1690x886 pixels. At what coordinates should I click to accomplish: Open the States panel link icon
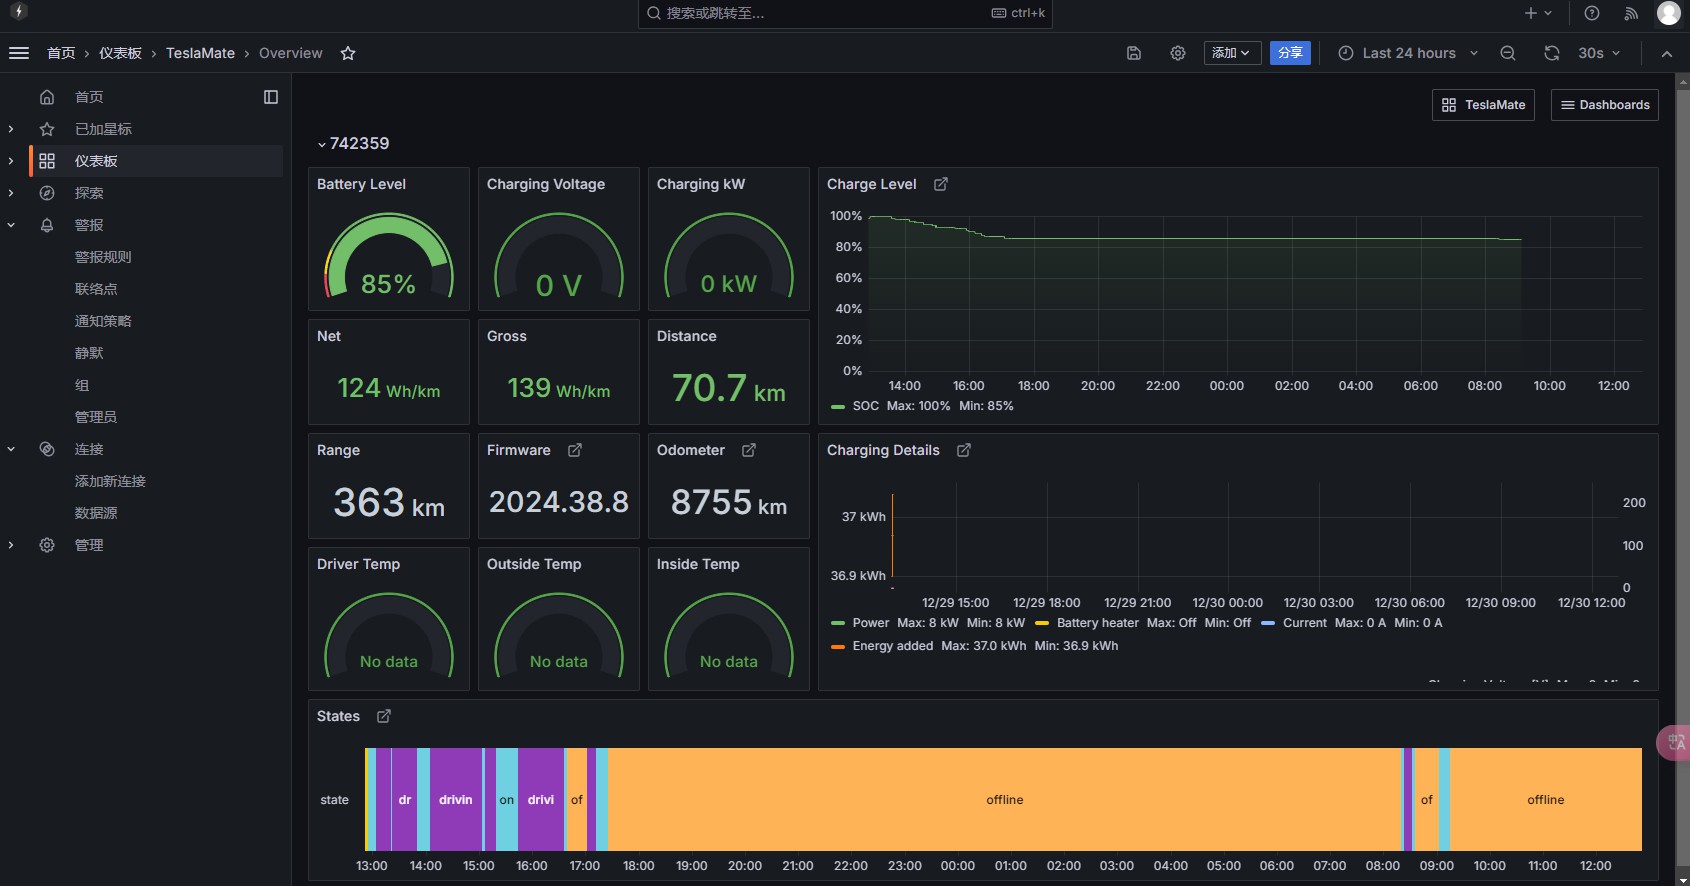tap(384, 716)
